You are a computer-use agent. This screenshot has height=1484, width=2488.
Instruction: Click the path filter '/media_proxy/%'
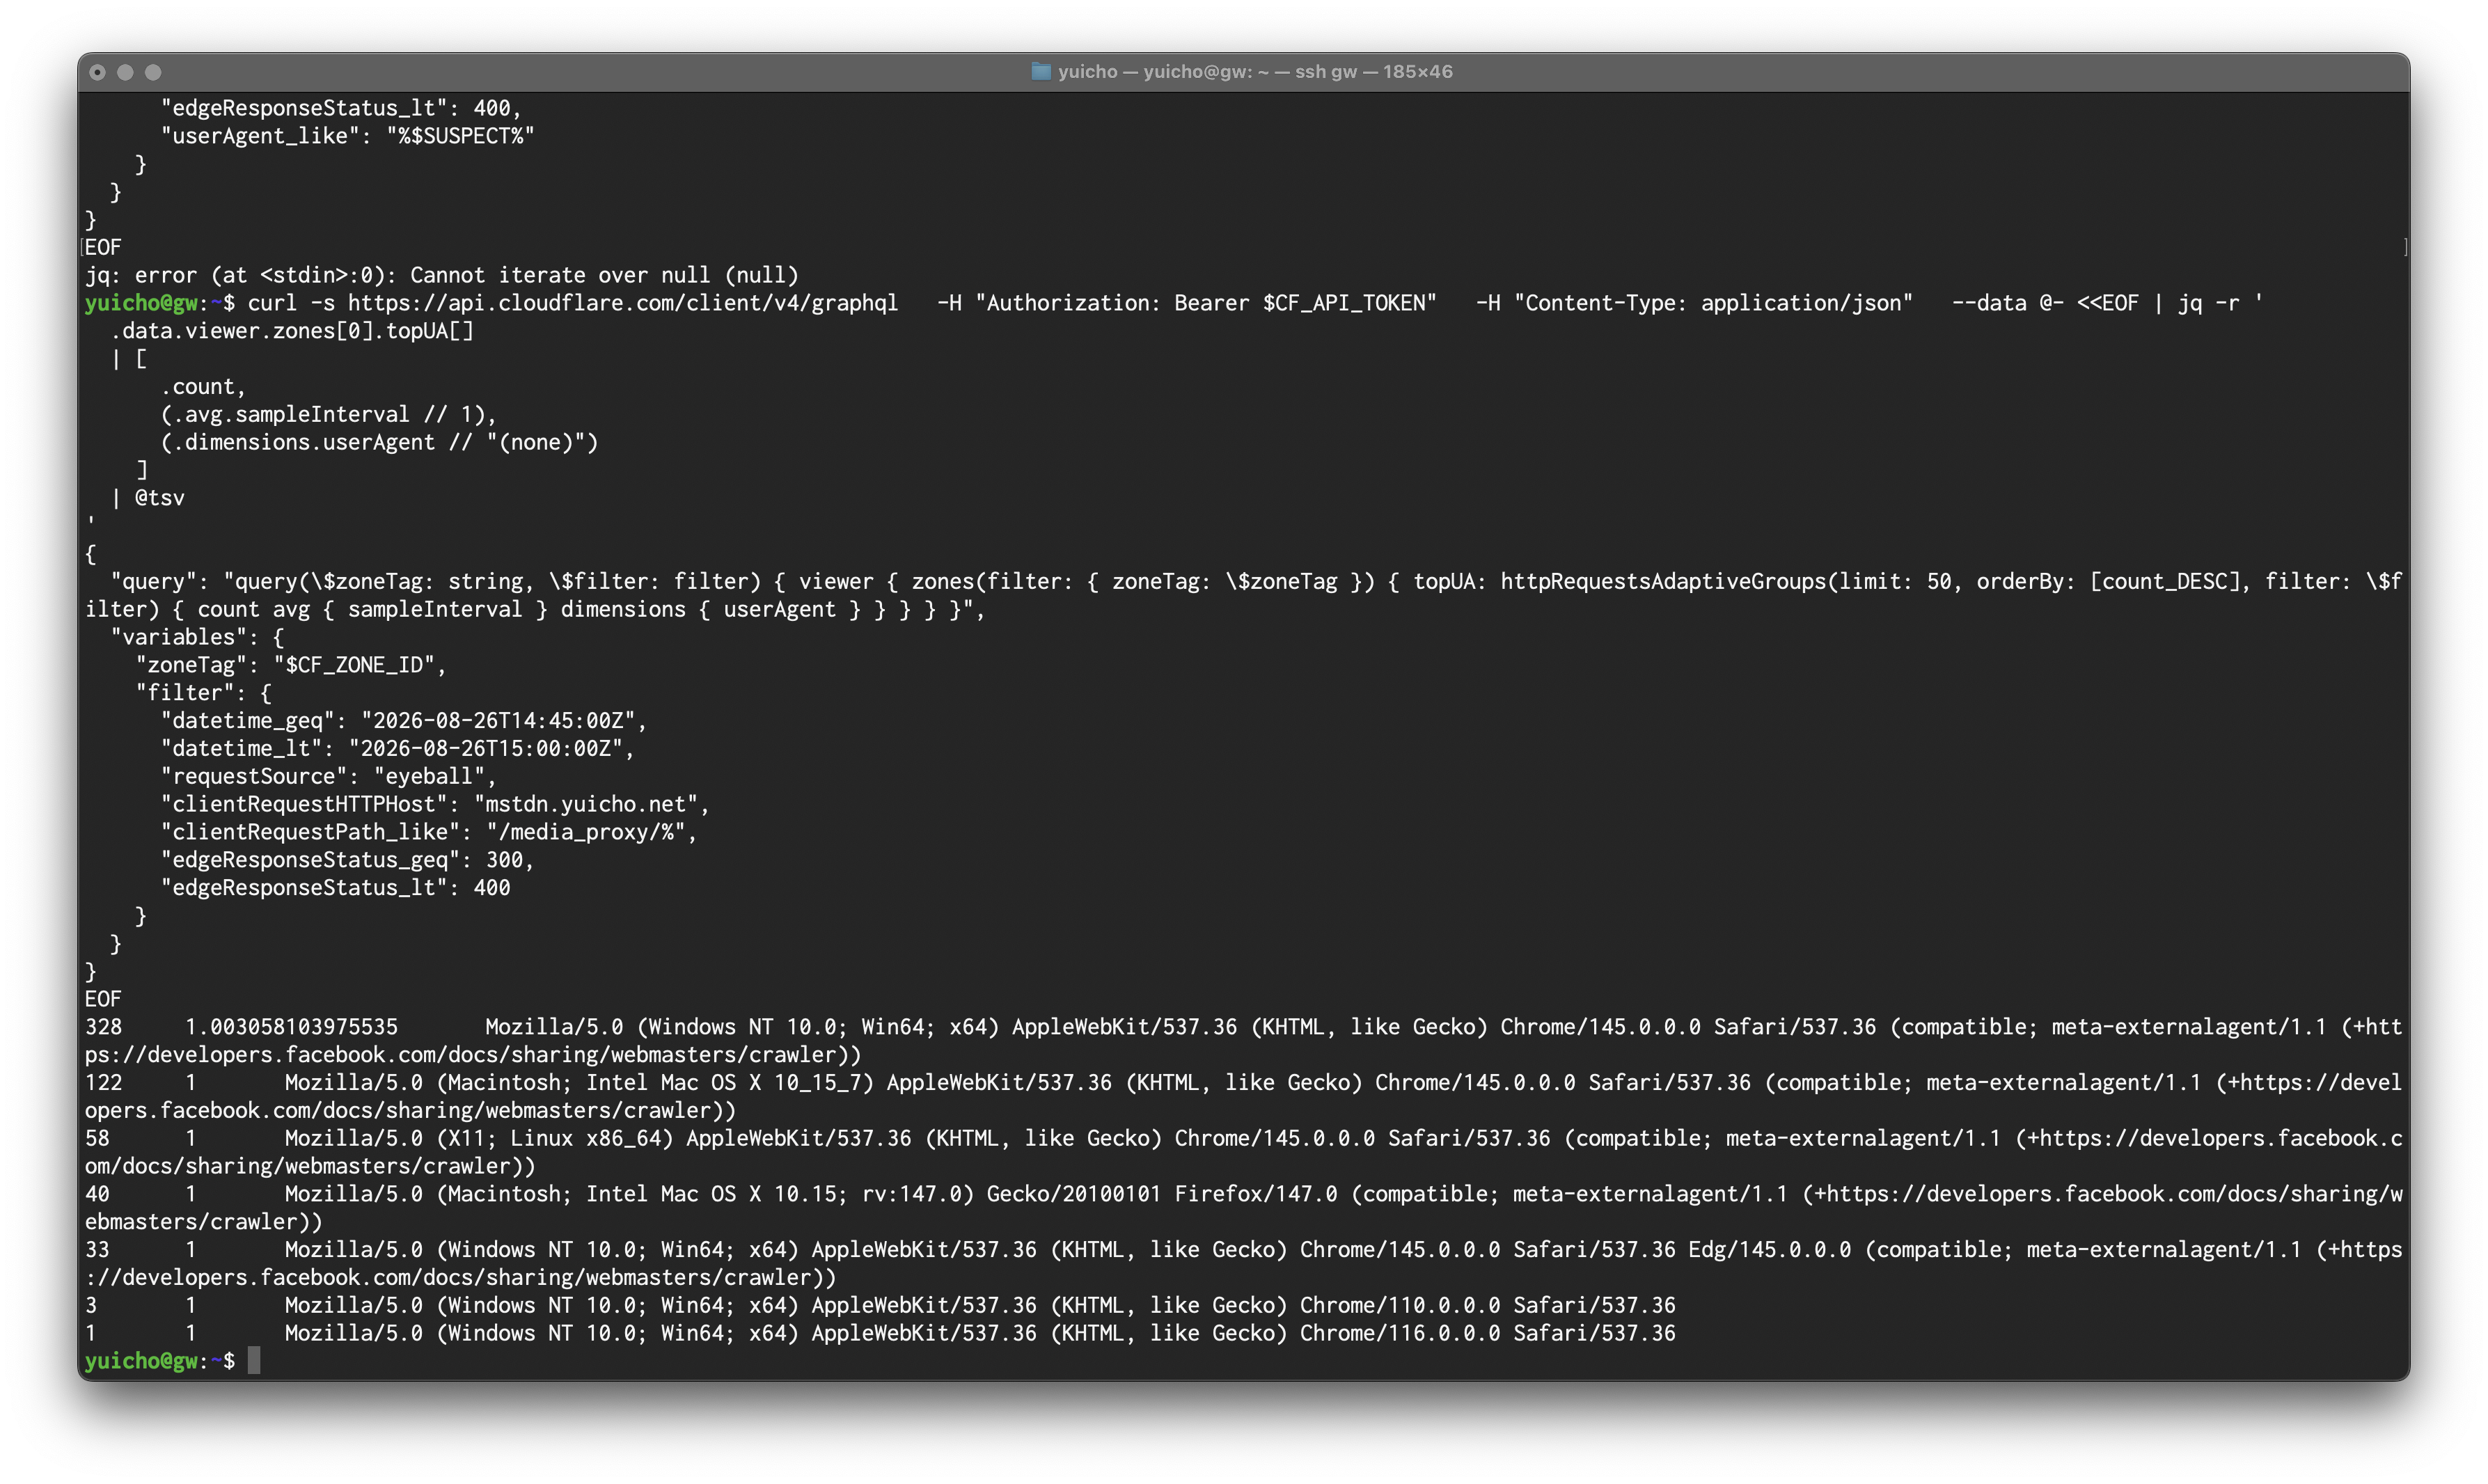(x=585, y=832)
